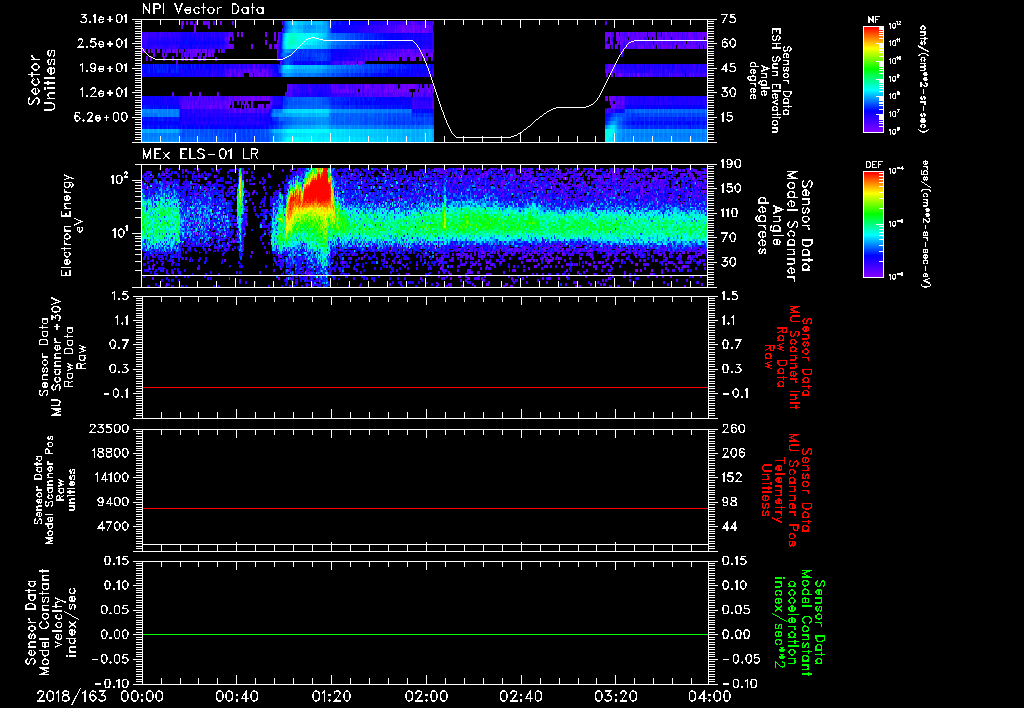Click the '9400' scanner position tick label
The height and width of the screenshot is (708, 1024).
pos(114,502)
